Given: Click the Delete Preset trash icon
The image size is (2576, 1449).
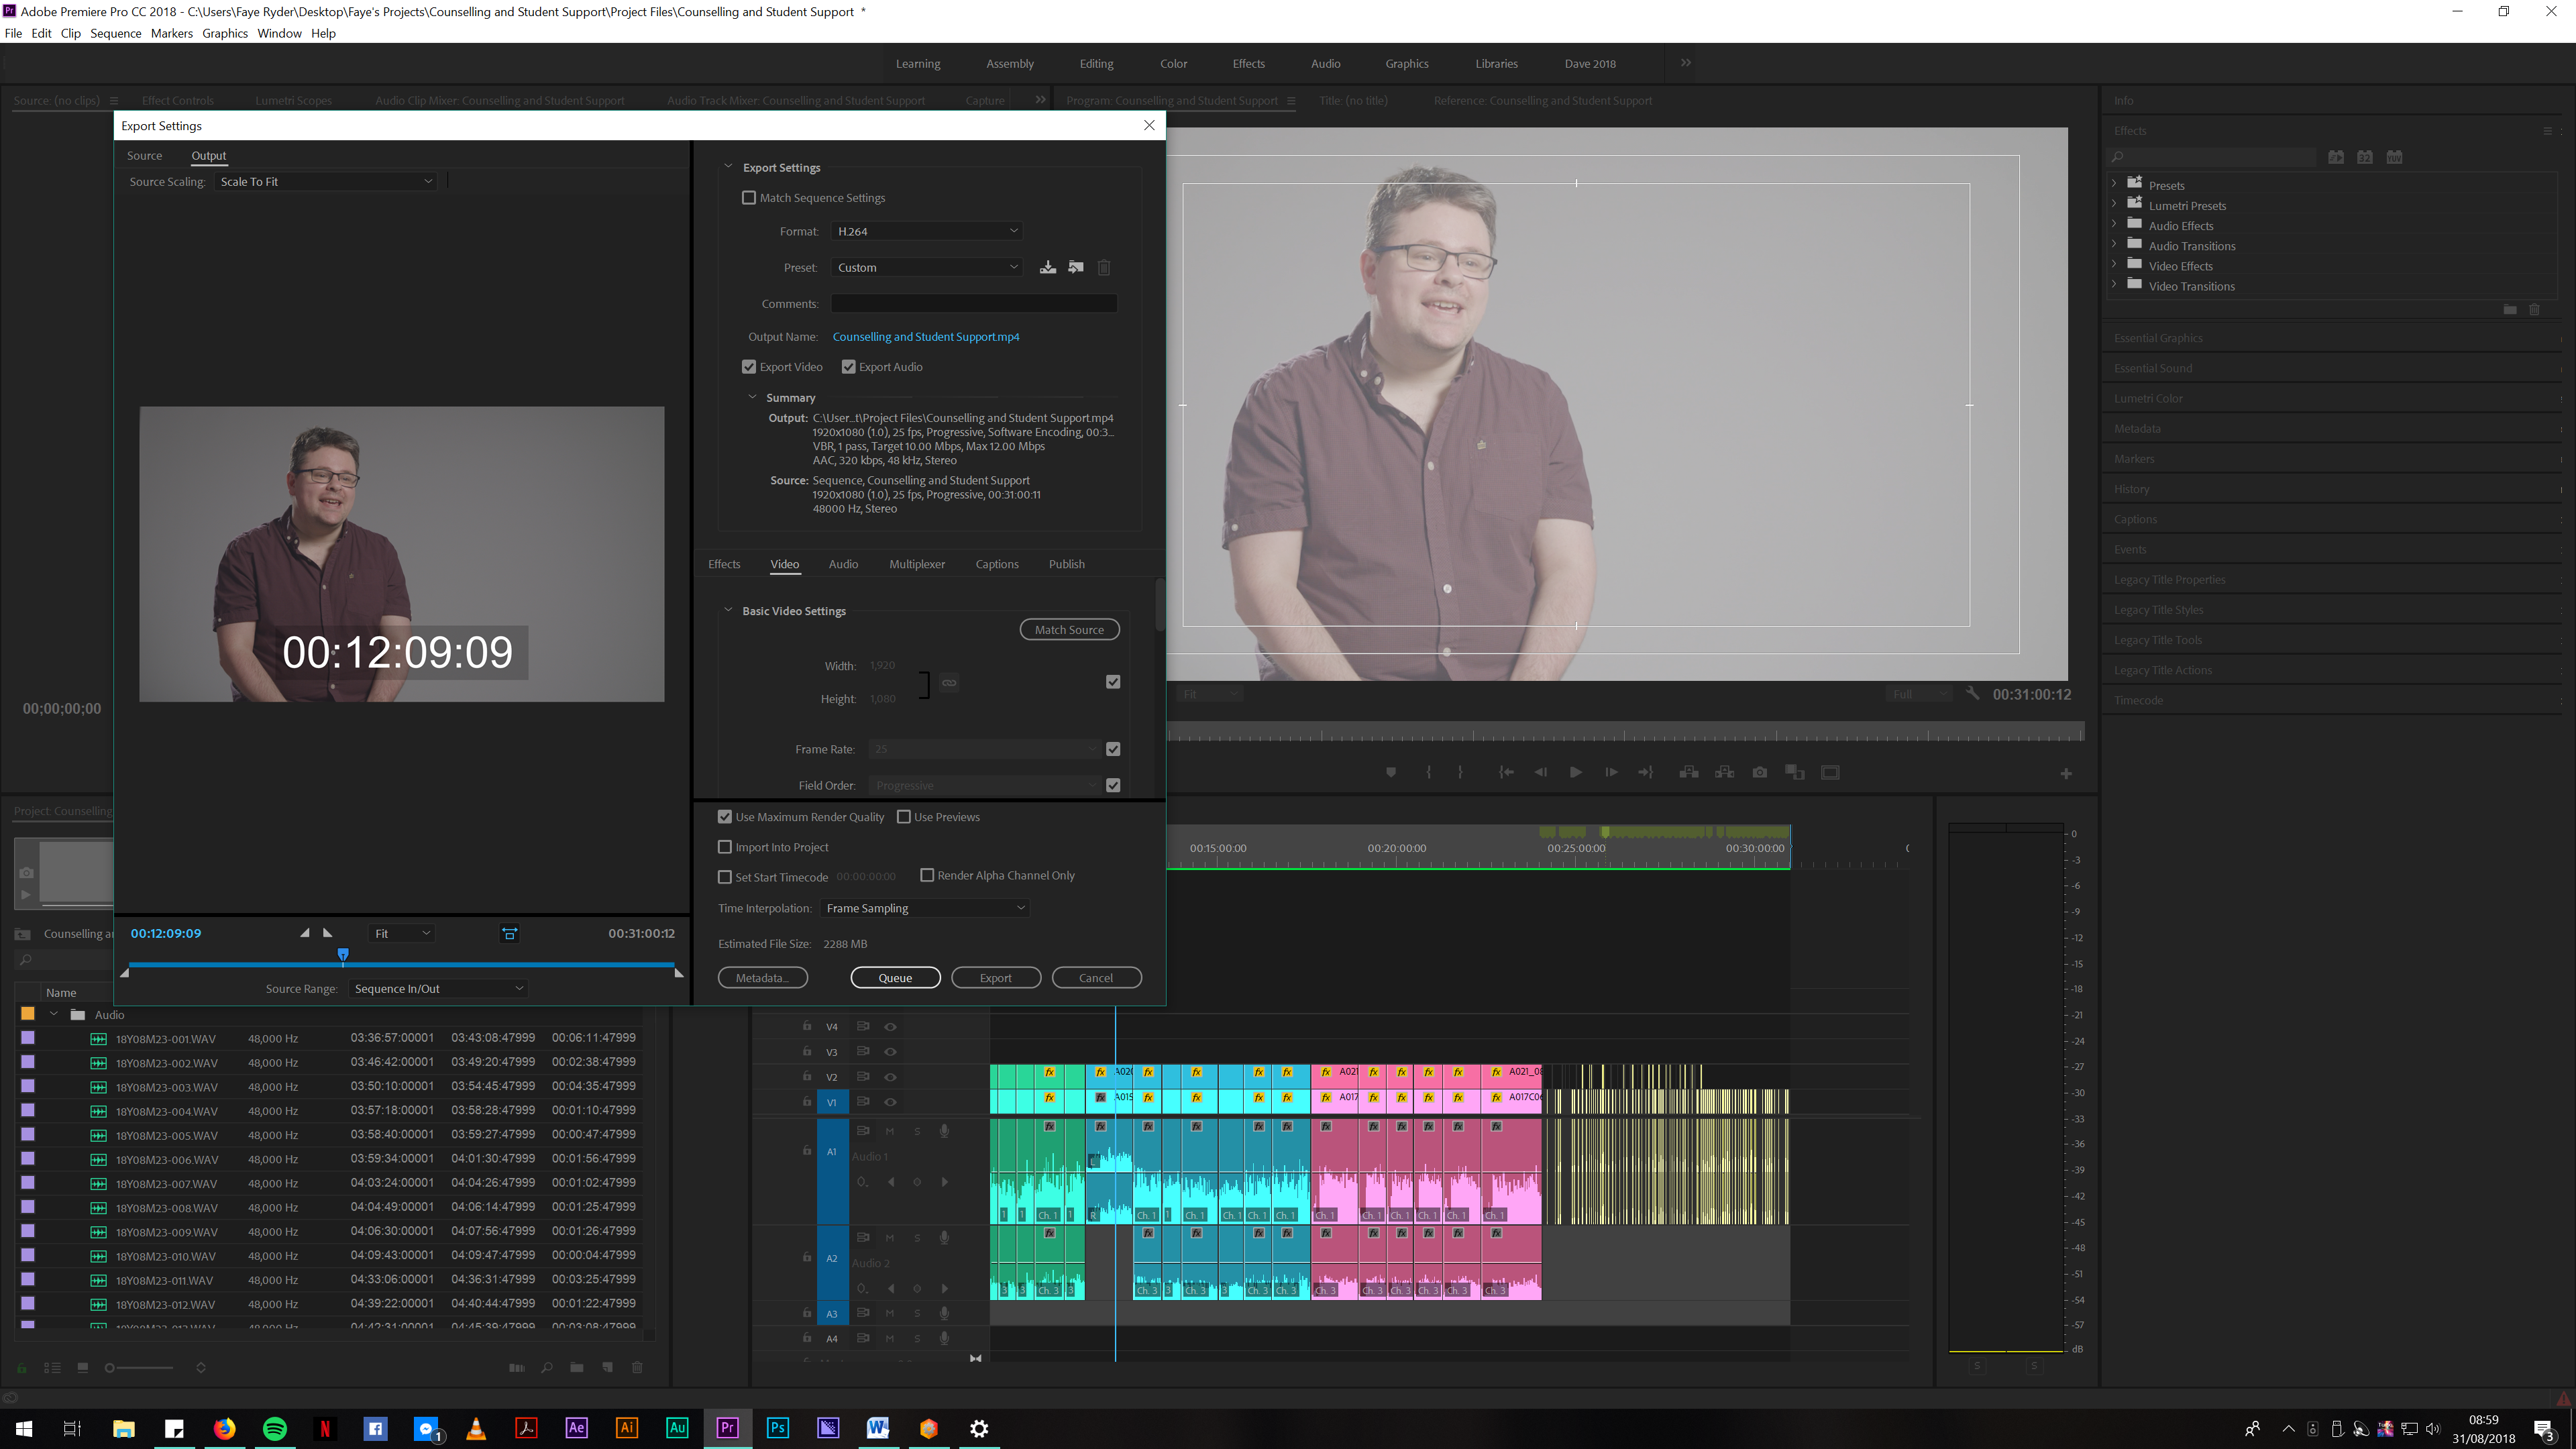Looking at the screenshot, I should pyautogui.click(x=1104, y=267).
